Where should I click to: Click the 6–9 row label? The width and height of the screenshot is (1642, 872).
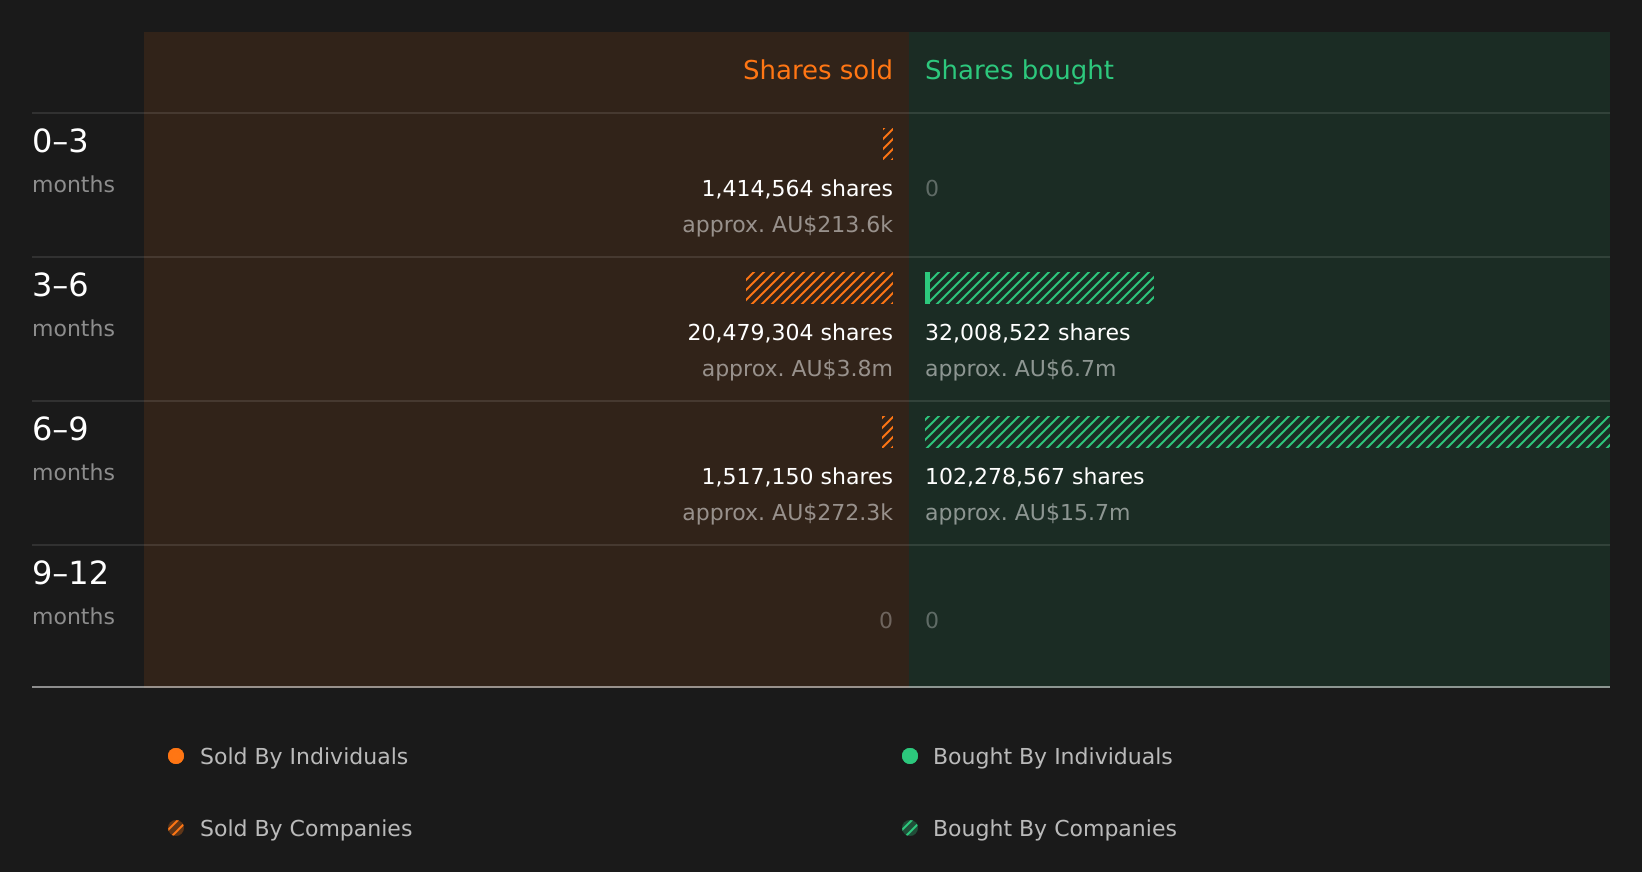coord(60,430)
